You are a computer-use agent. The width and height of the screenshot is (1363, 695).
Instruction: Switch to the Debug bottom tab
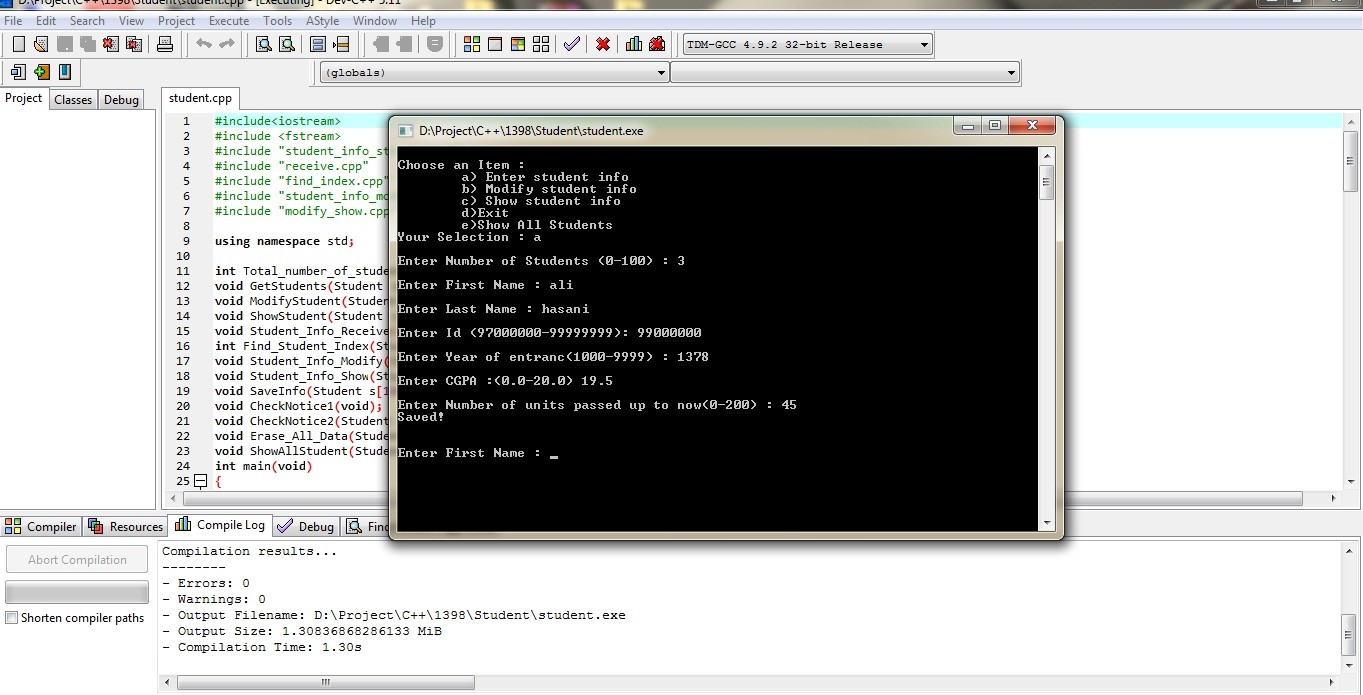[306, 526]
